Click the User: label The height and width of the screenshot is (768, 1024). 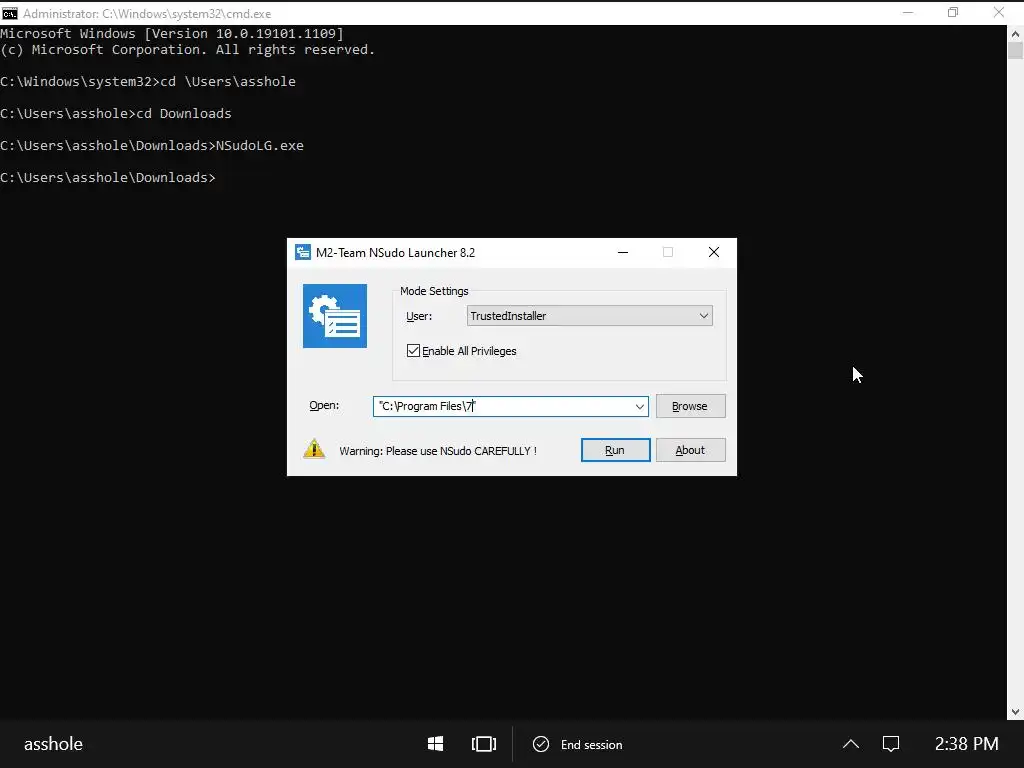(419, 316)
